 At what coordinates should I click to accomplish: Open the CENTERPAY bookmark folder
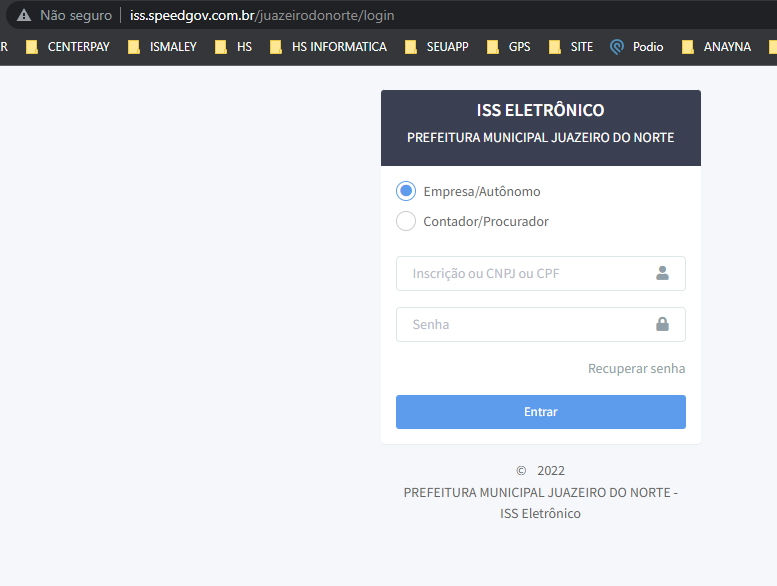(68, 47)
